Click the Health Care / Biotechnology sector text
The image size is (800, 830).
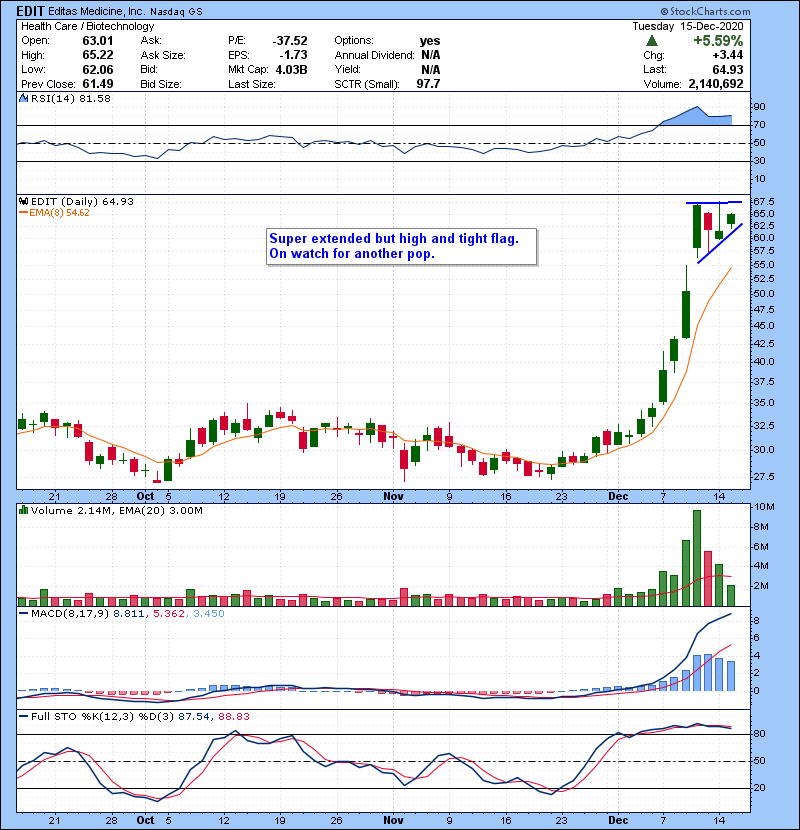[x=87, y=26]
